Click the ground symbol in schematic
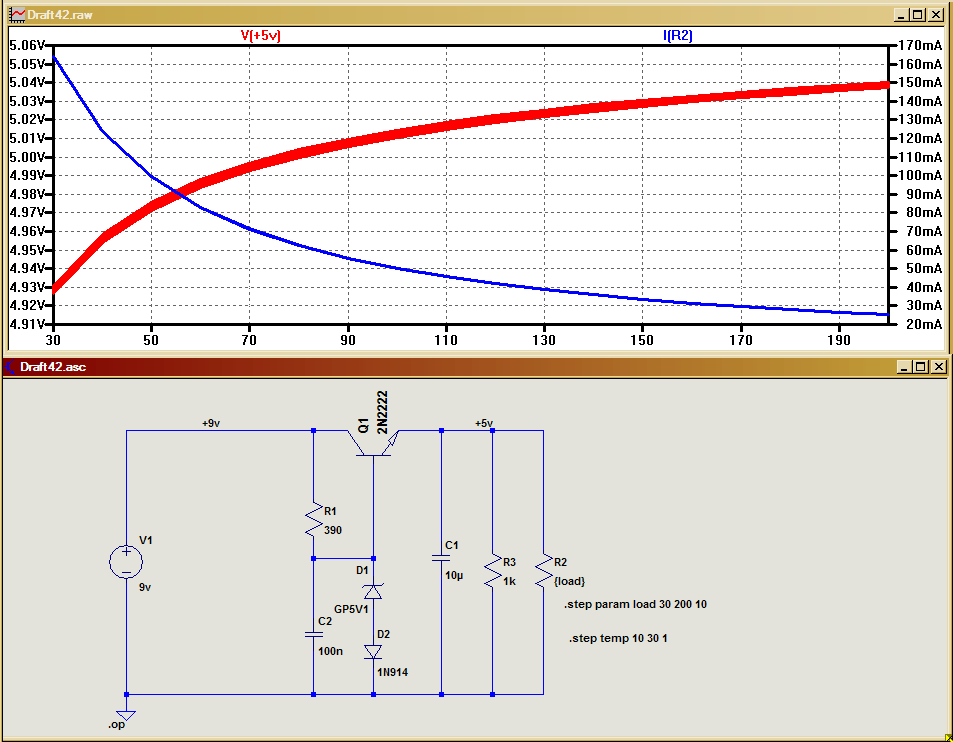 coord(126,715)
